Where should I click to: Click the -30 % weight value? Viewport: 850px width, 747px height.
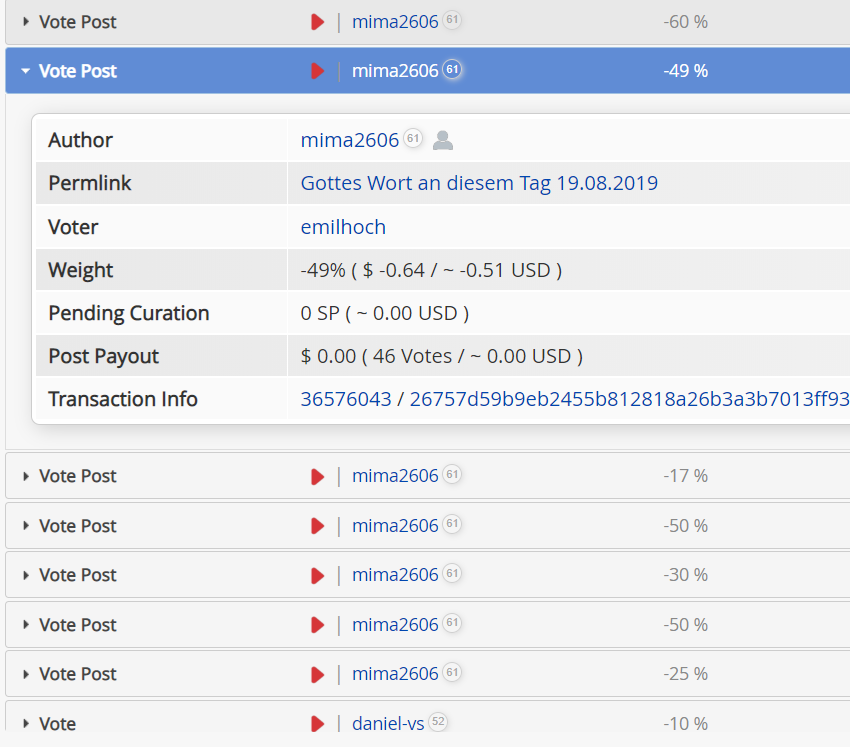pyautogui.click(x=685, y=575)
